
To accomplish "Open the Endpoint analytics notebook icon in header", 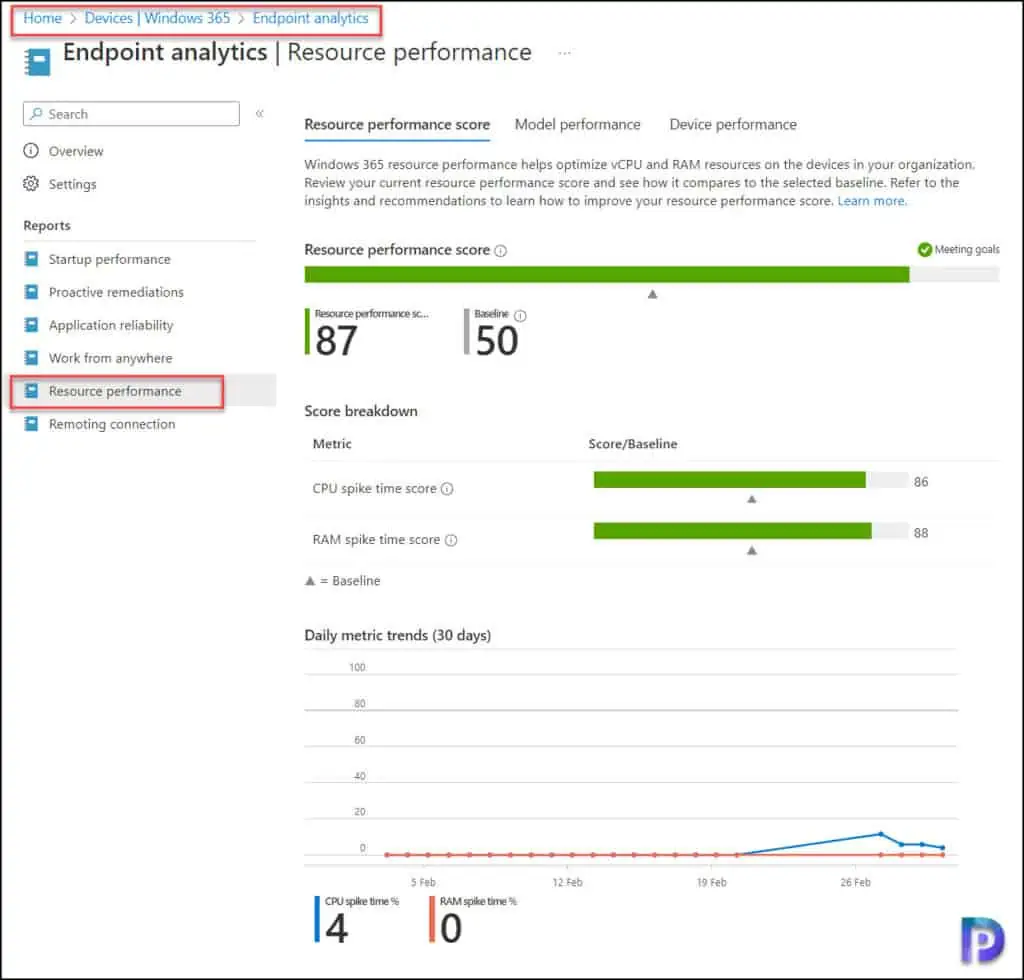I will pyautogui.click(x=37, y=62).
